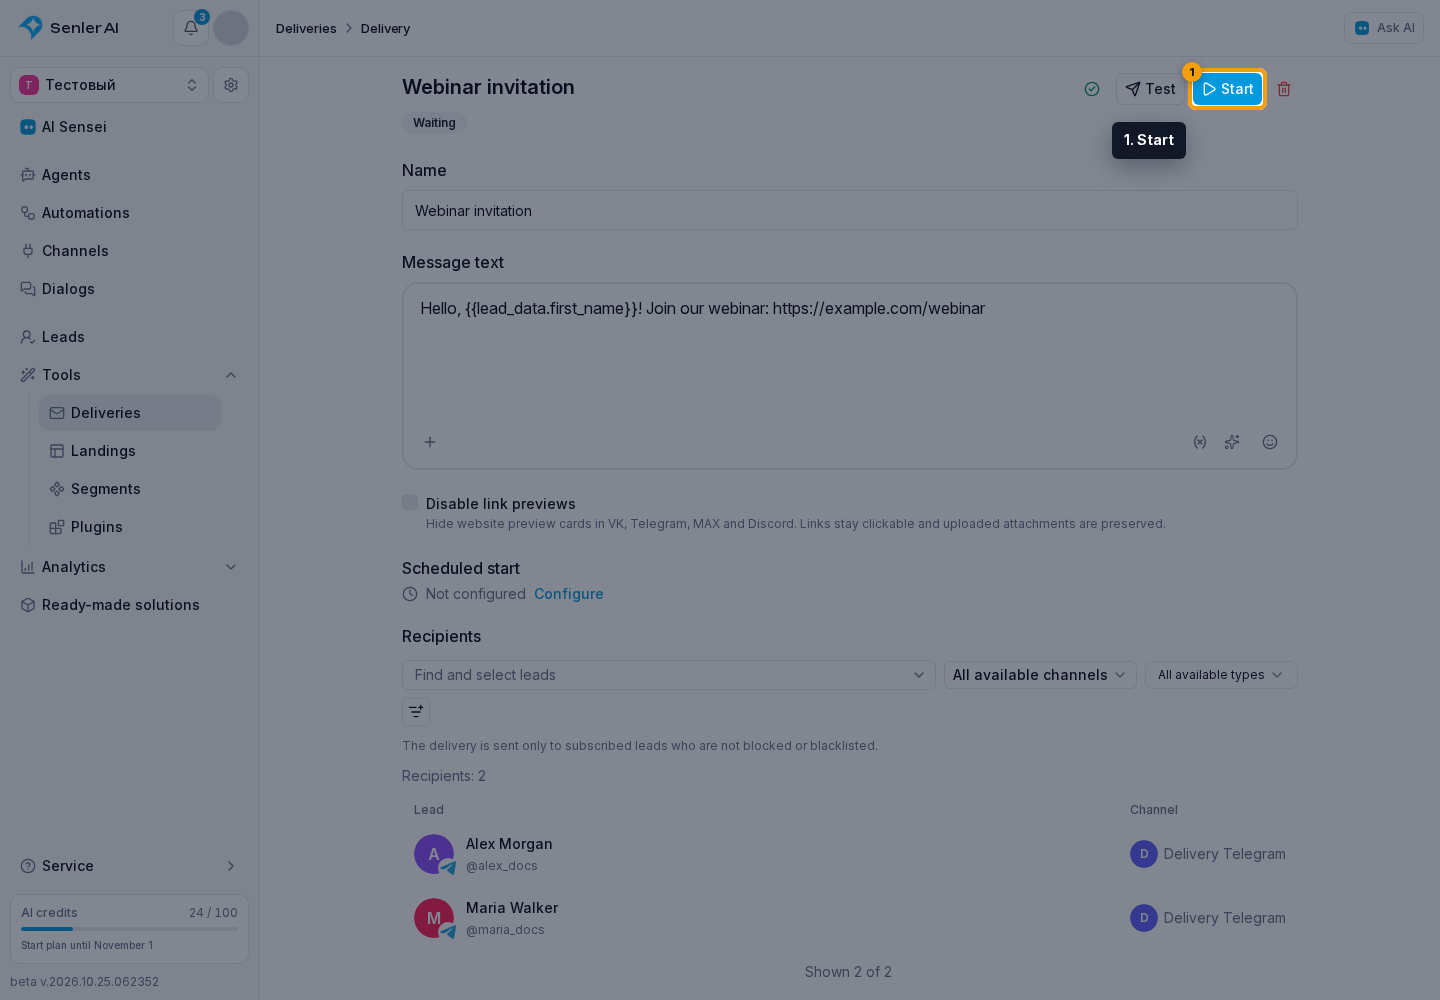This screenshot has width=1440, height=1000.
Task: Open Automations page
Action: (x=129, y=213)
